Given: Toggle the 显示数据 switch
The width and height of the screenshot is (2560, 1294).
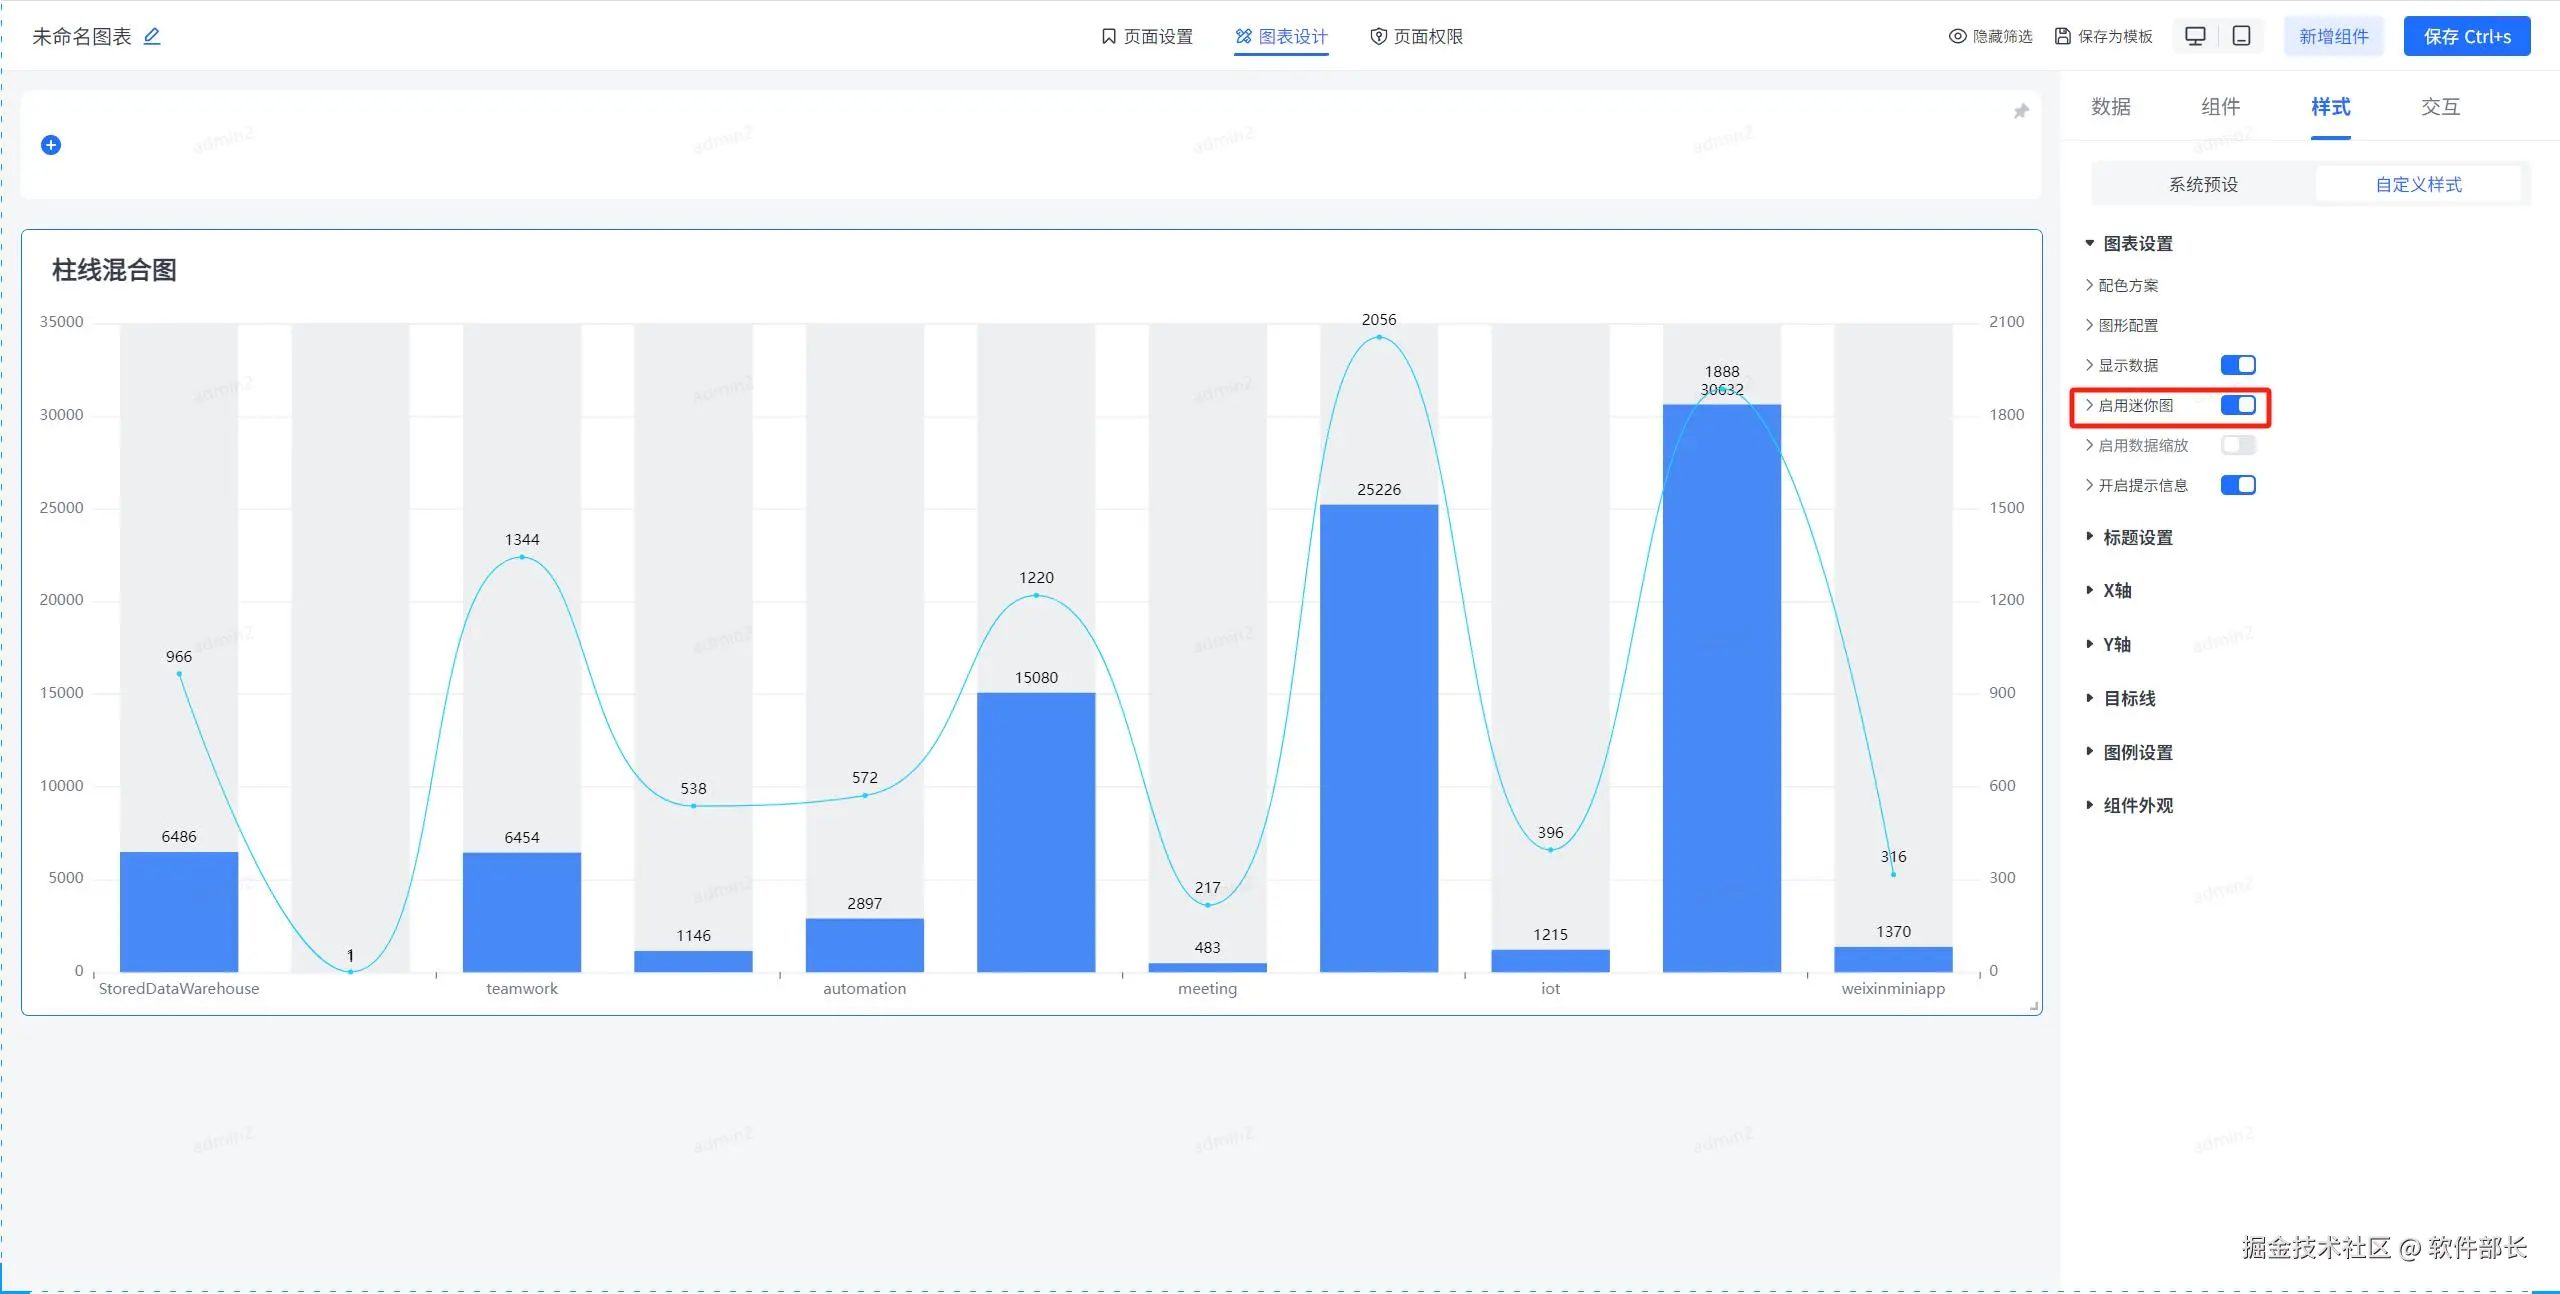Looking at the screenshot, I should point(2237,365).
